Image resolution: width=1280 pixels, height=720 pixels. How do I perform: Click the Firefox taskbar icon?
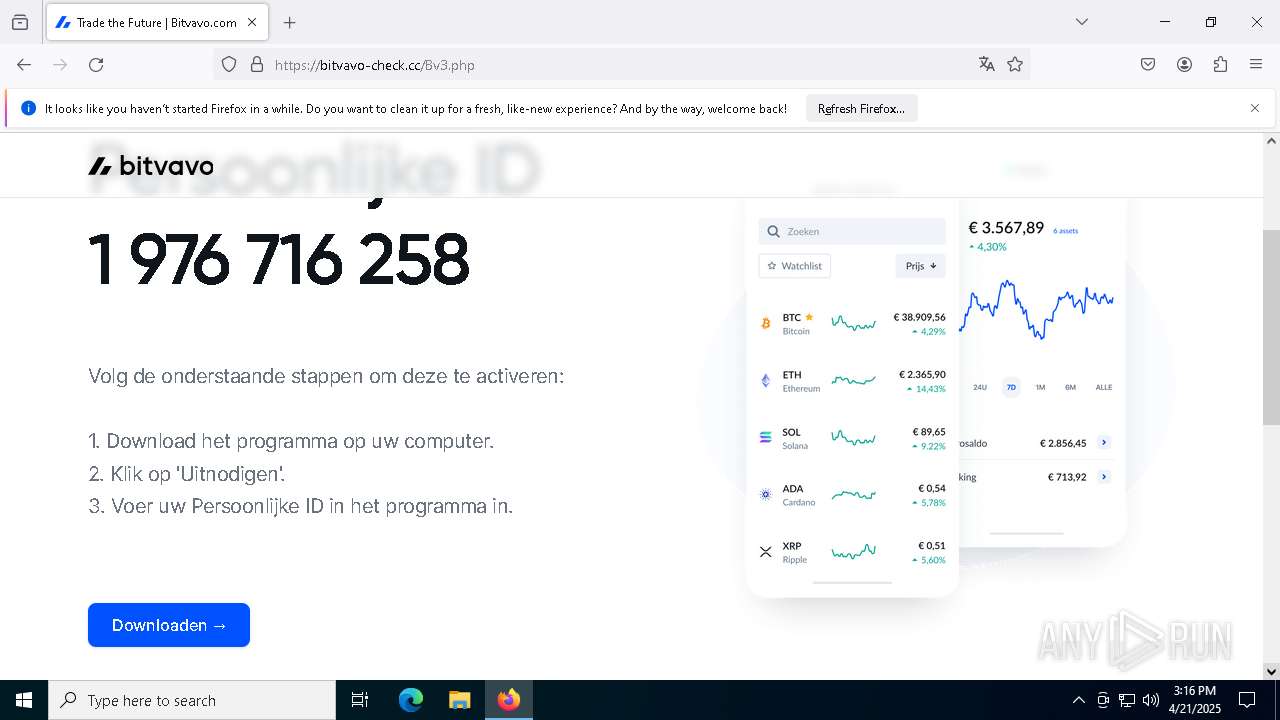(509, 700)
